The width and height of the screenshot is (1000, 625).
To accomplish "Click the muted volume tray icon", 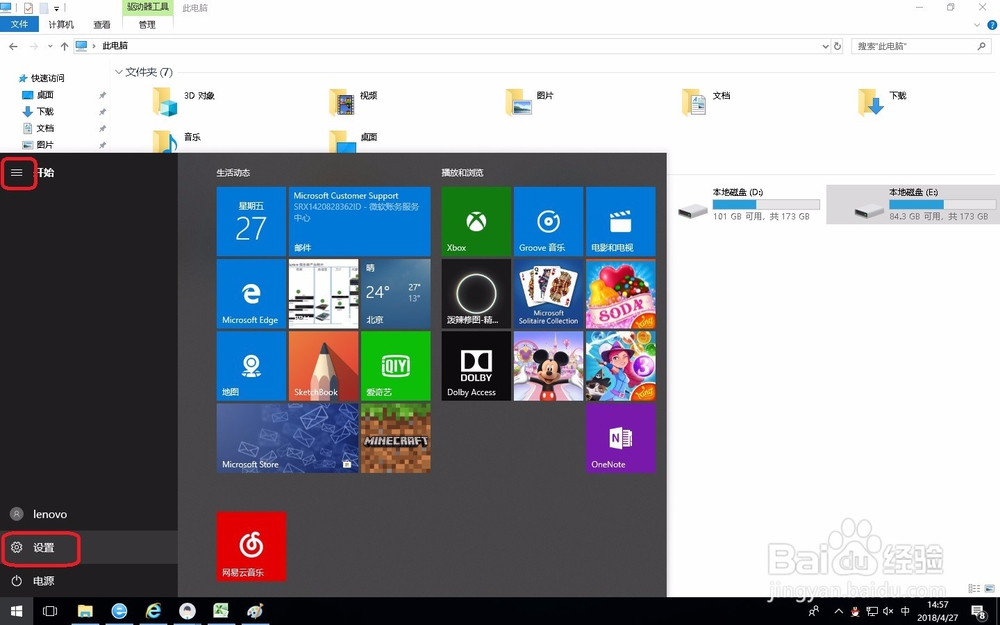I will [x=888, y=612].
